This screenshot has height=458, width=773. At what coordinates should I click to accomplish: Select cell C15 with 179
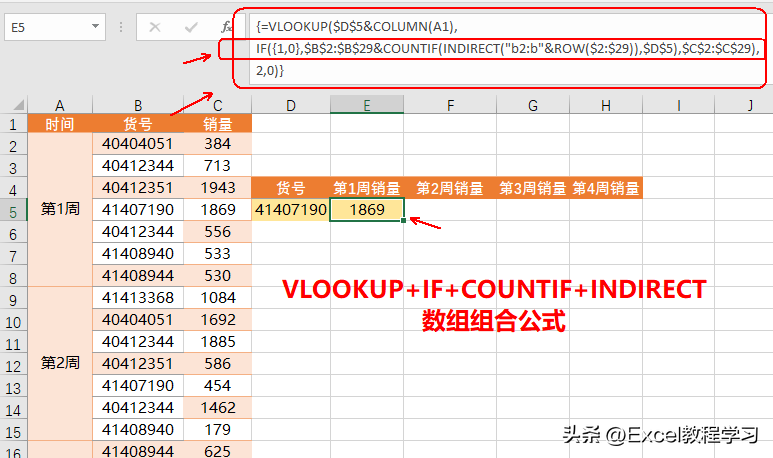pyautogui.click(x=217, y=429)
